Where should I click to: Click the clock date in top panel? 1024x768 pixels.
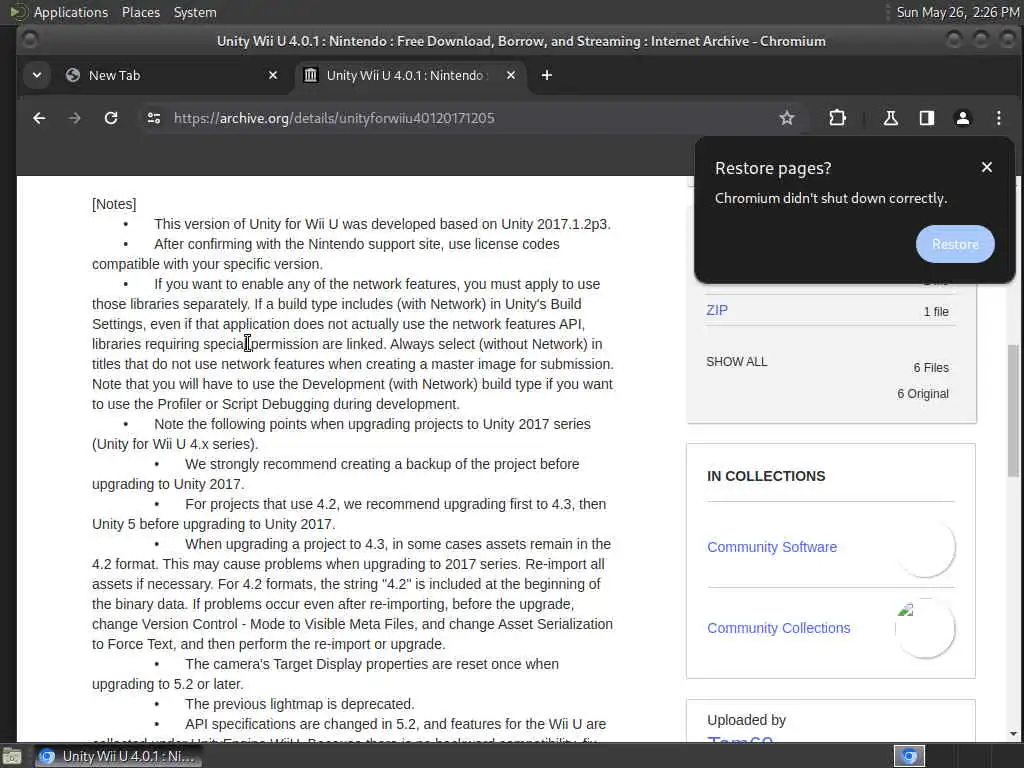click(x=957, y=12)
